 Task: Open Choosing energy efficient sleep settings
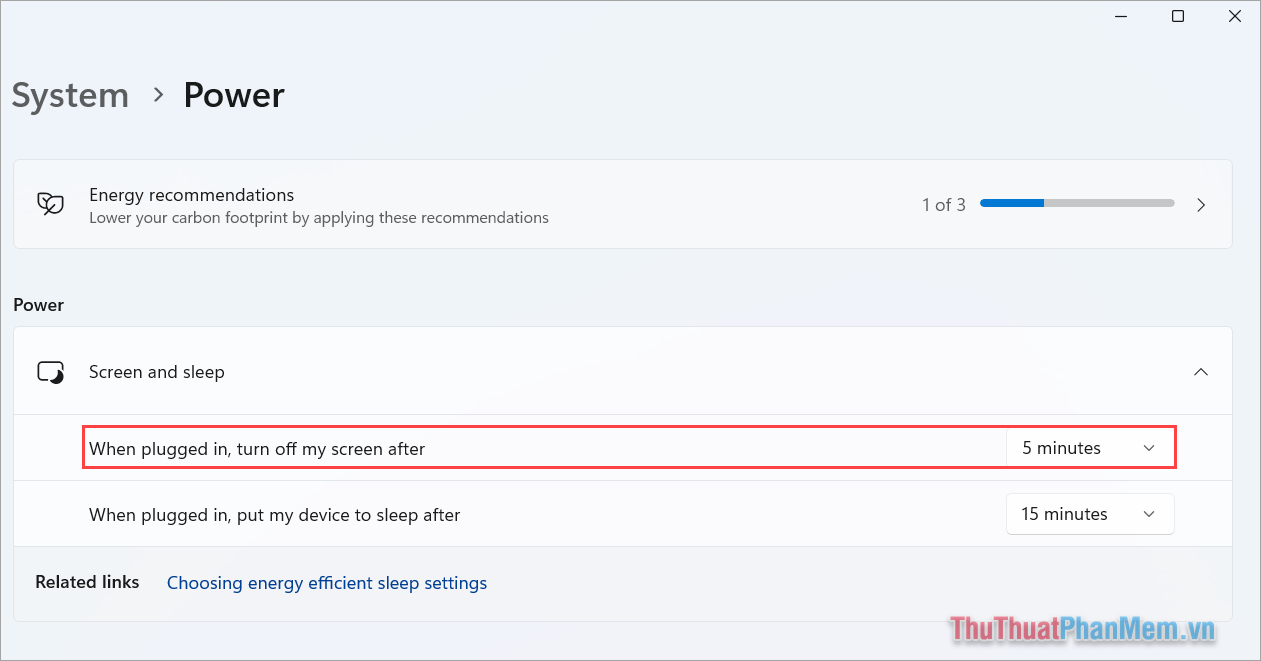pos(326,583)
